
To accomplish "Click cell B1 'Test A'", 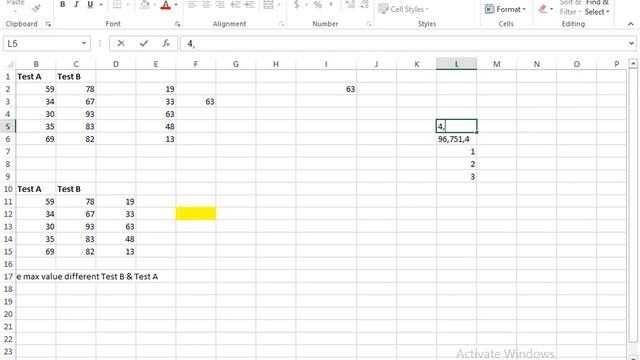I will 36,77.
